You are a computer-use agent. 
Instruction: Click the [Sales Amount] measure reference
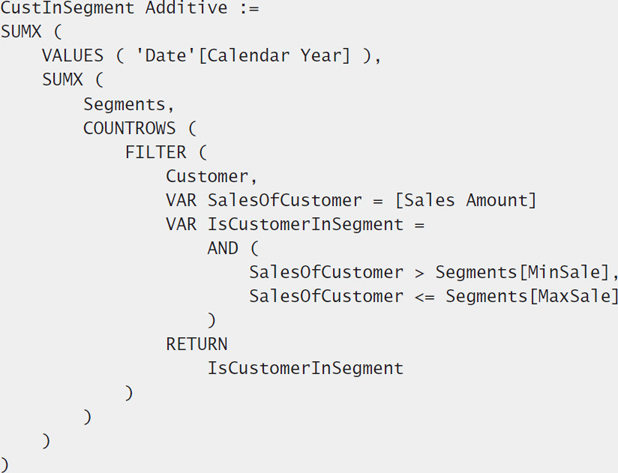[x=465, y=200]
